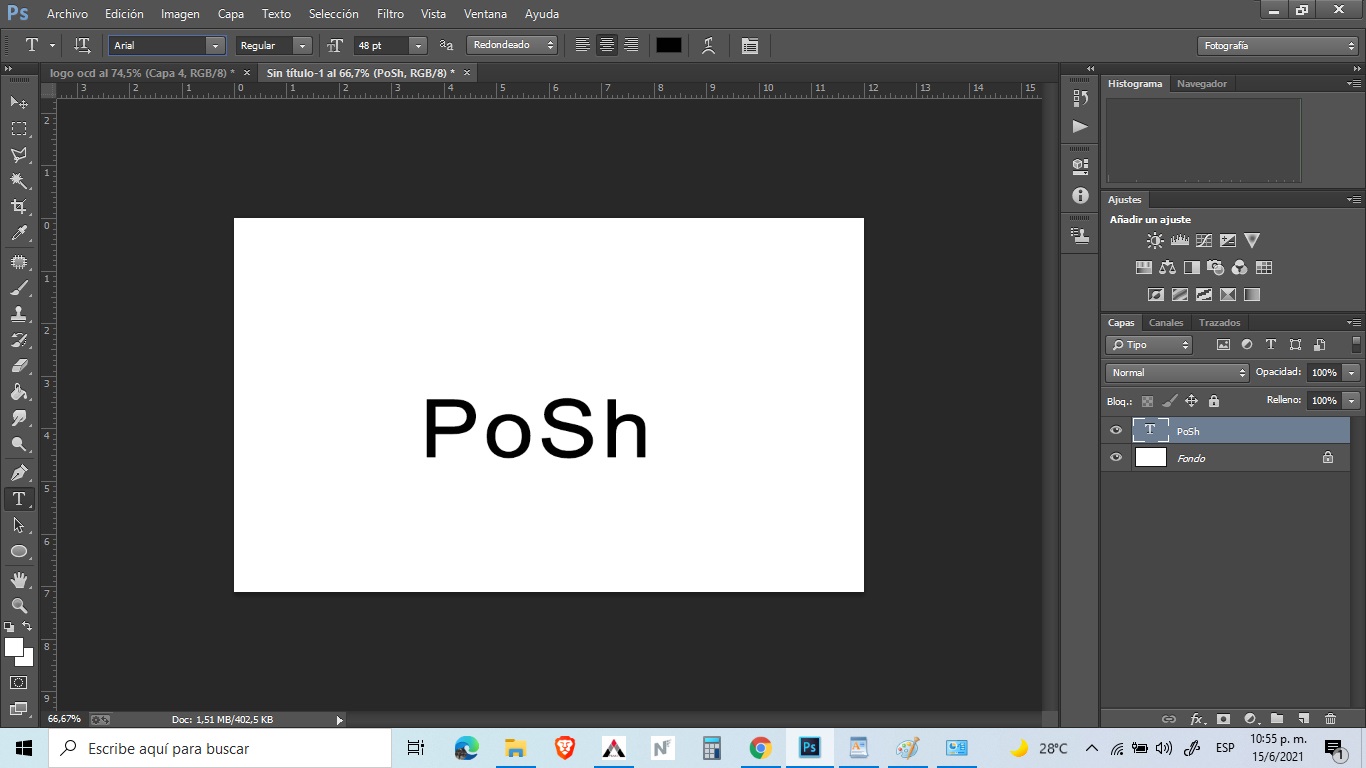Open the Tipo layer filter dropdown
Image resolution: width=1366 pixels, height=768 pixels.
(x=1149, y=344)
